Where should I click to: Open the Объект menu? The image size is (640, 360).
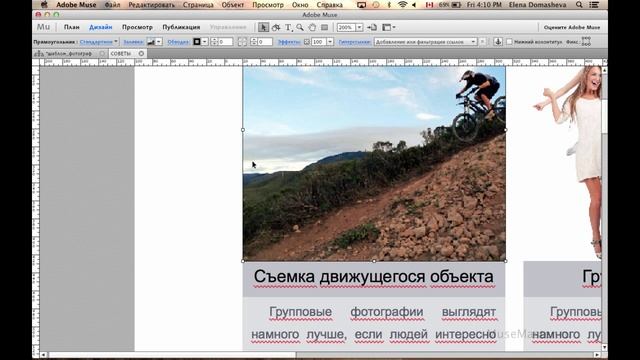coord(233,5)
